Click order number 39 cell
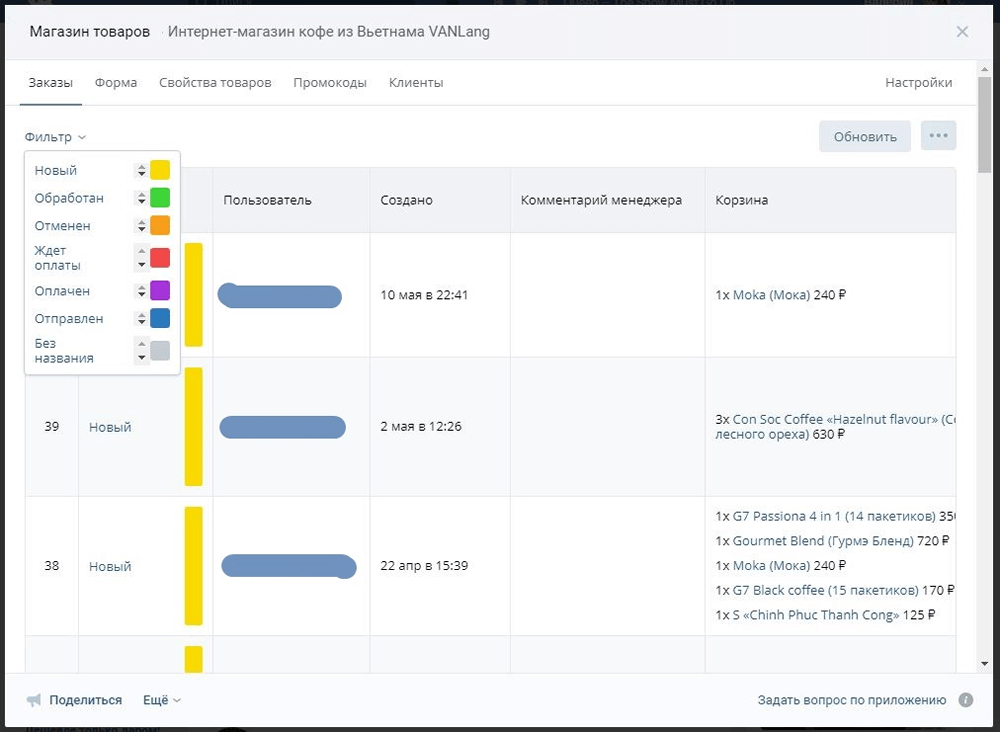Image resolution: width=1000 pixels, height=732 pixels. click(x=52, y=427)
